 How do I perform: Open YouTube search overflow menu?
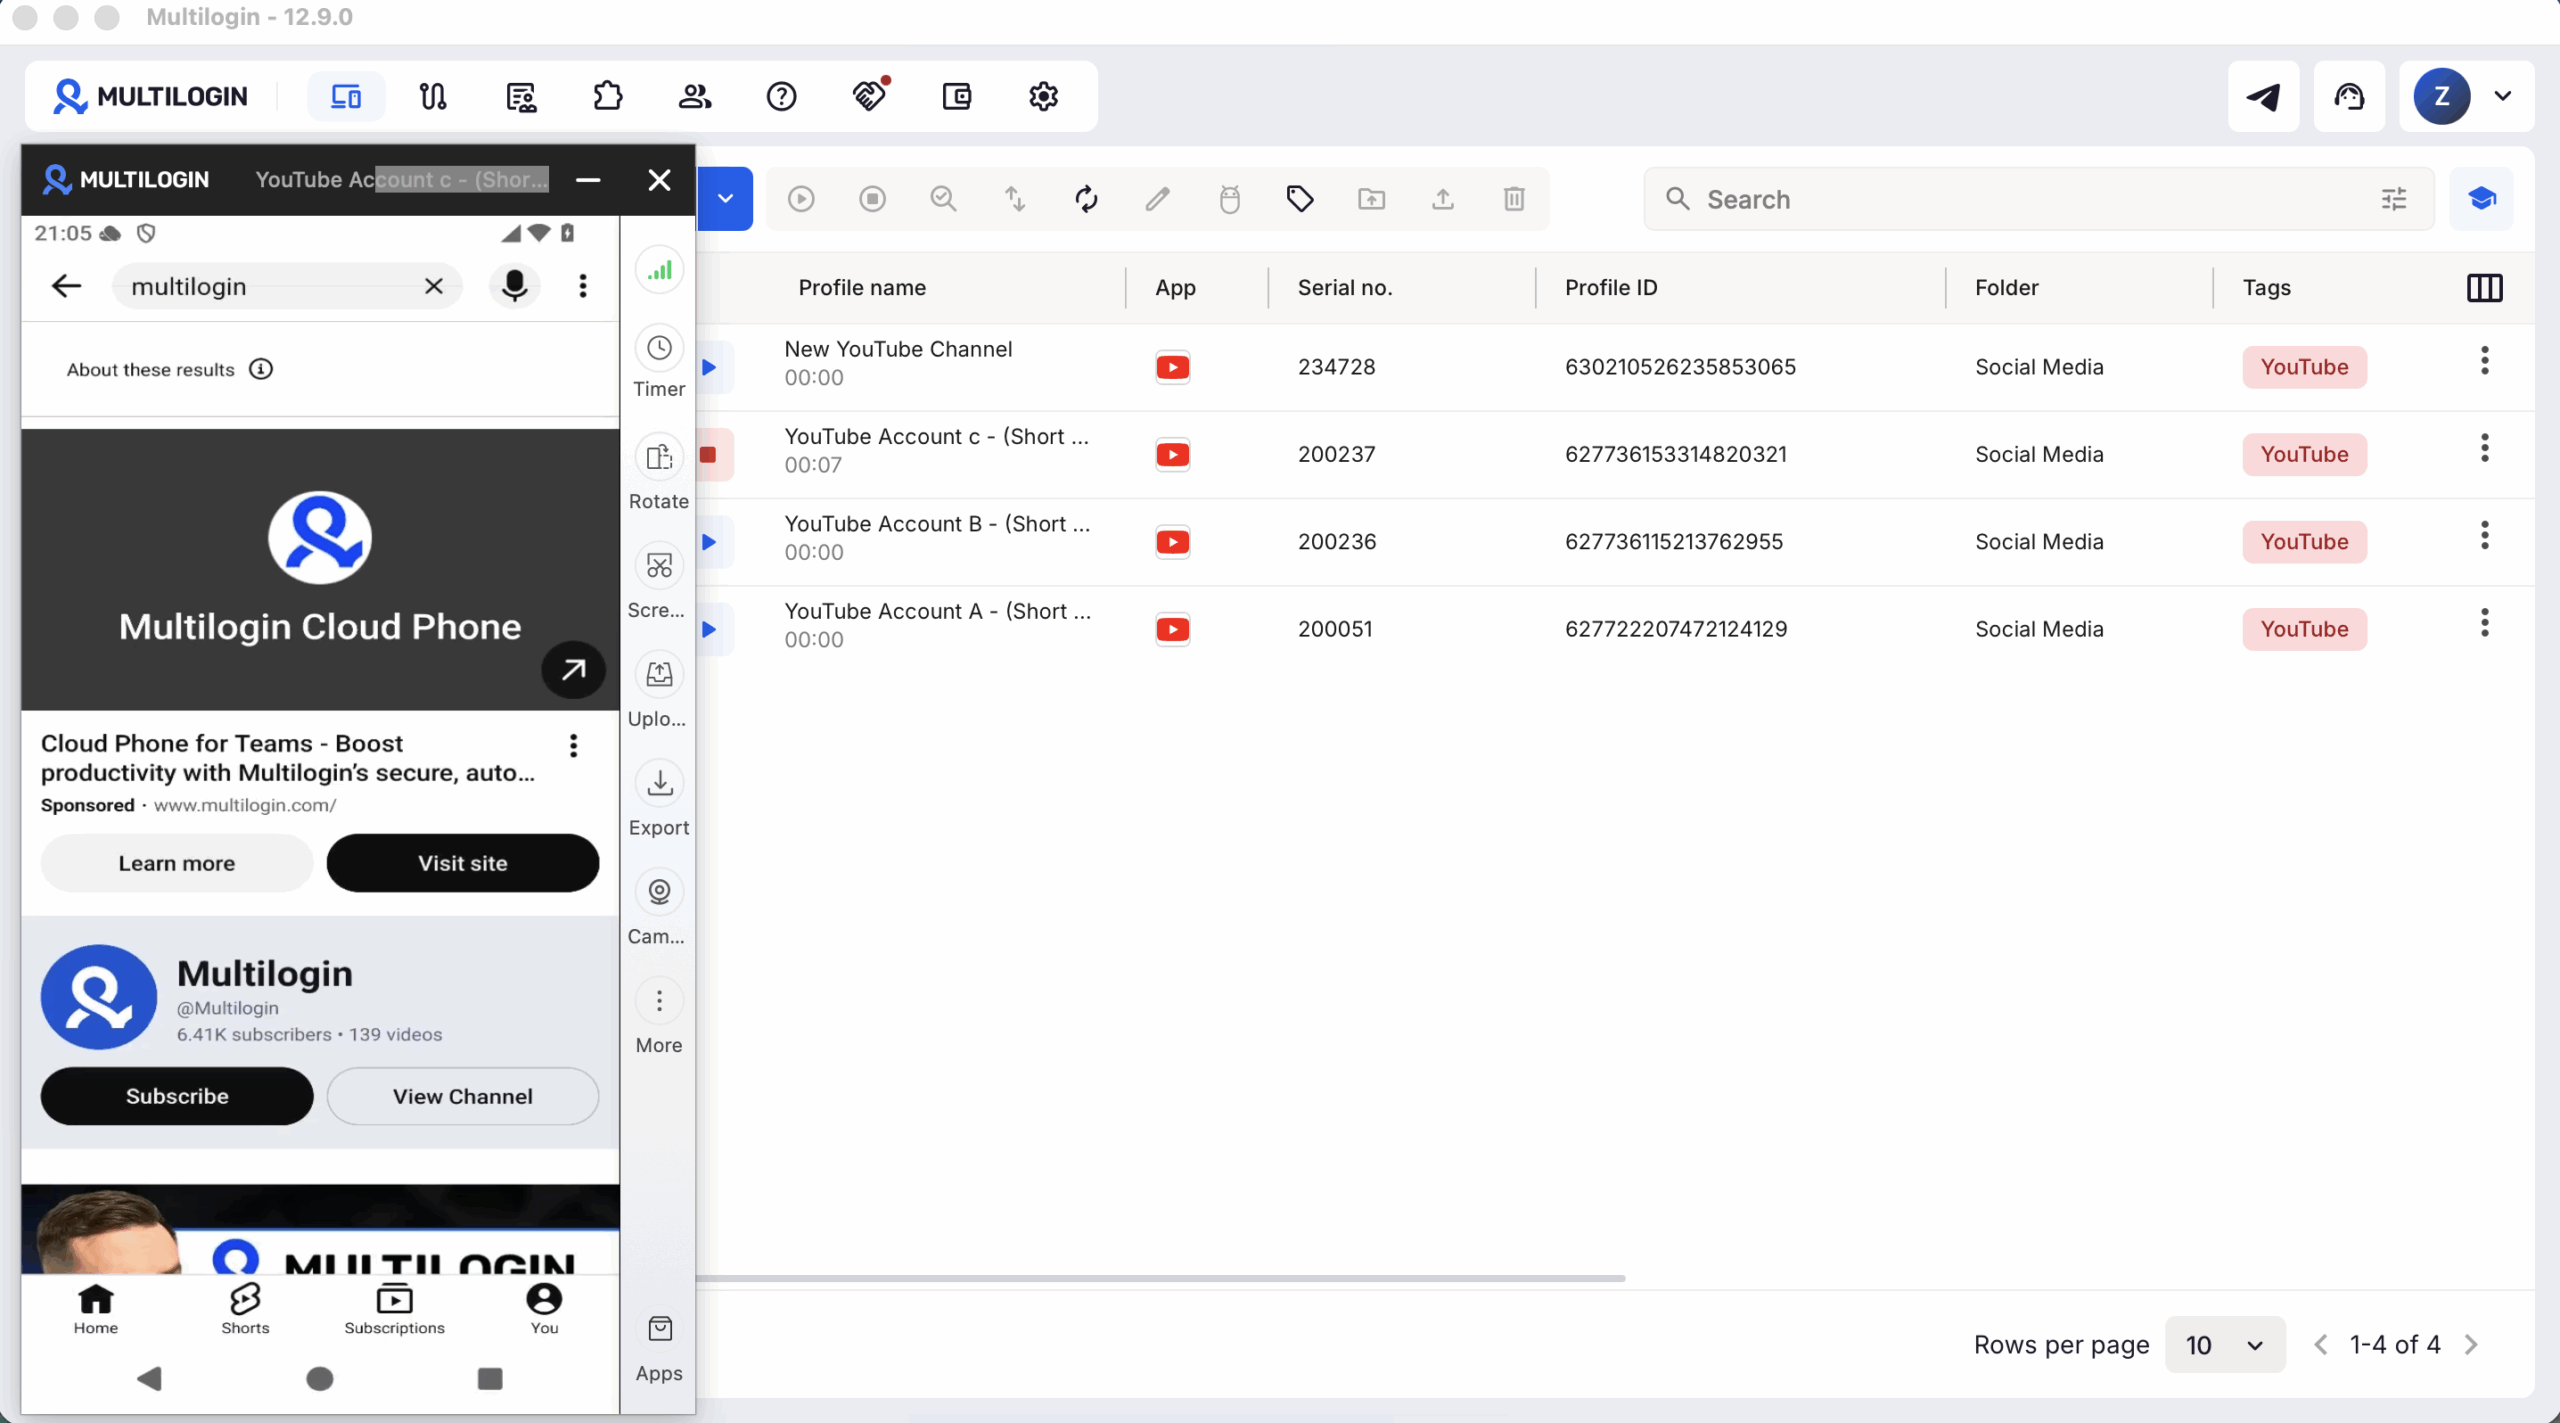(583, 287)
